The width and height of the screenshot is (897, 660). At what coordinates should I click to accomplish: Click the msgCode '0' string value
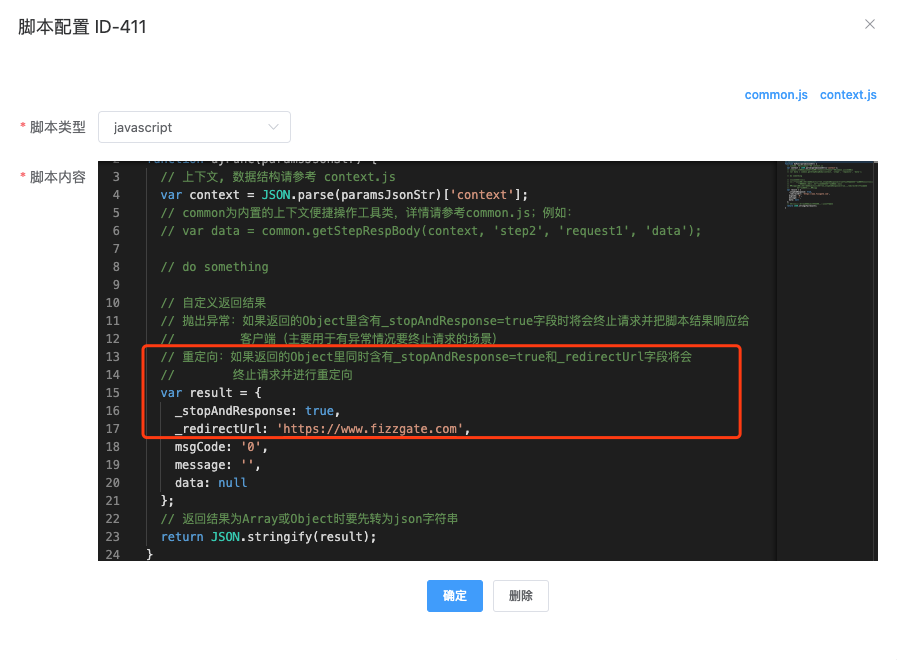pos(251,447)
